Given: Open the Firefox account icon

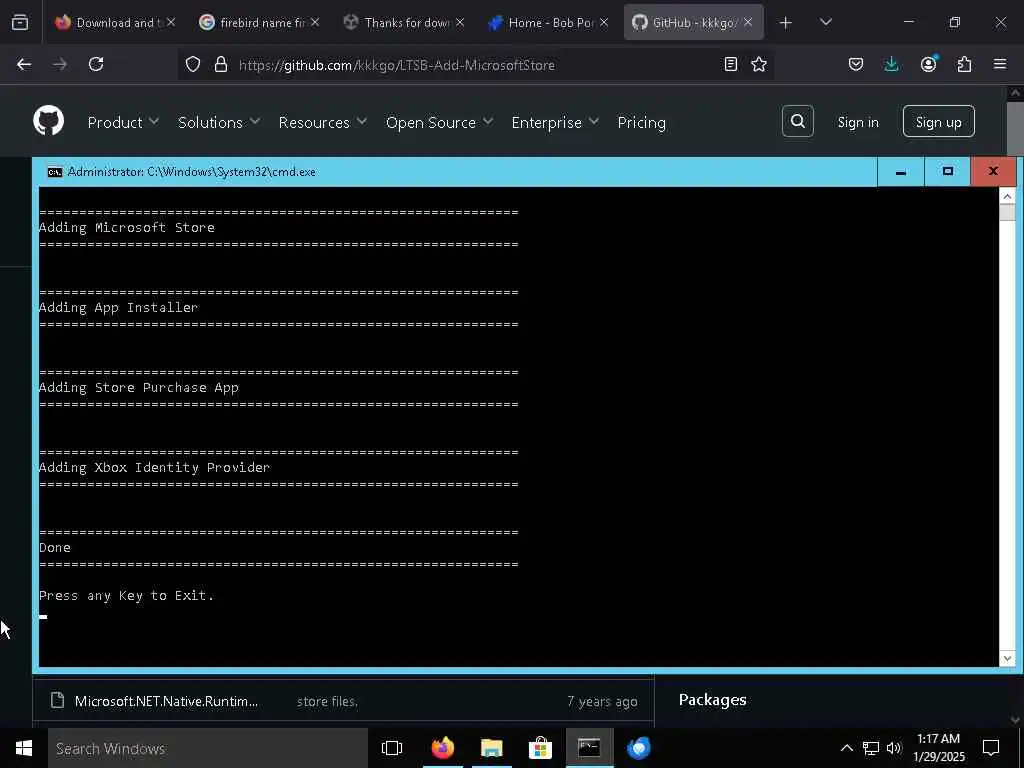Looking at the screenshot, I should point(929,63).
